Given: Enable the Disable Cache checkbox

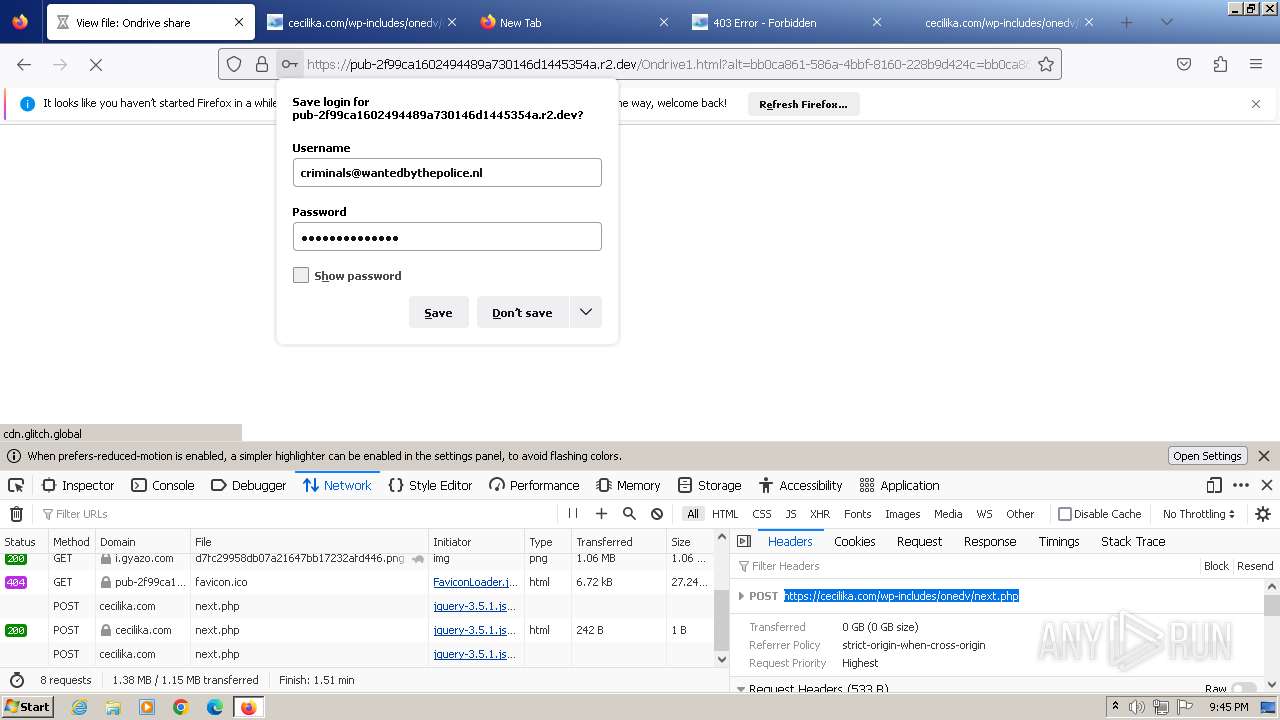Looking at the screenshot, I should point(1065,514).
